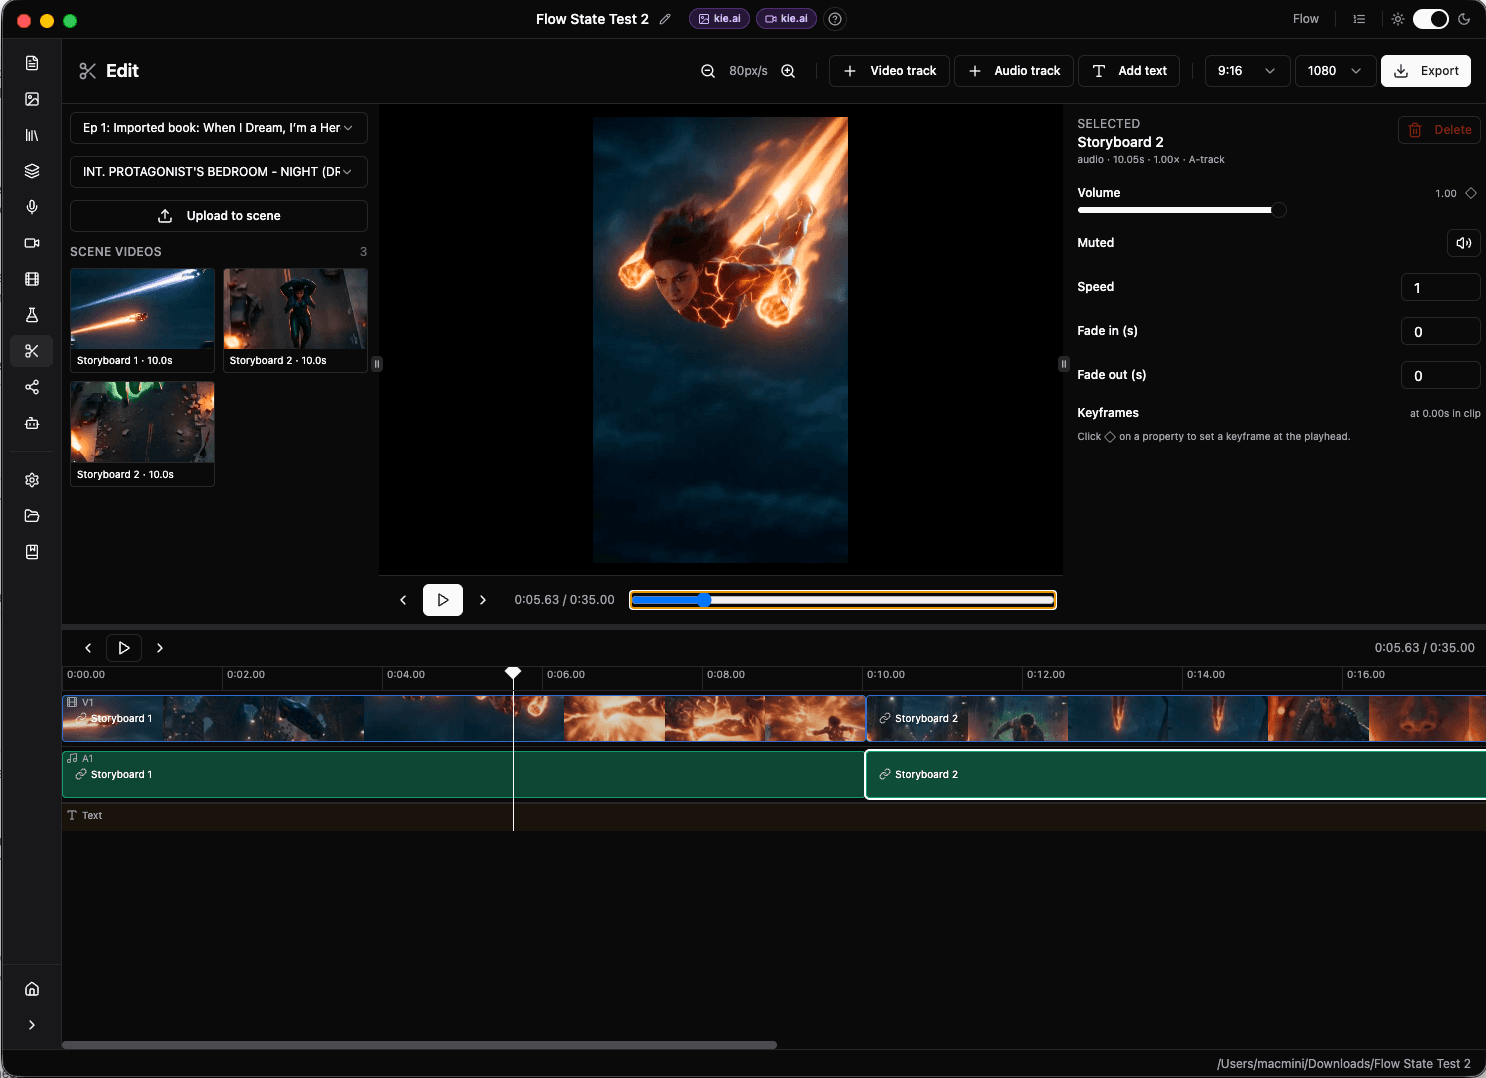Open the flask experiments sidebar icon
The image size is (1486, 1078).
[32, 315]
